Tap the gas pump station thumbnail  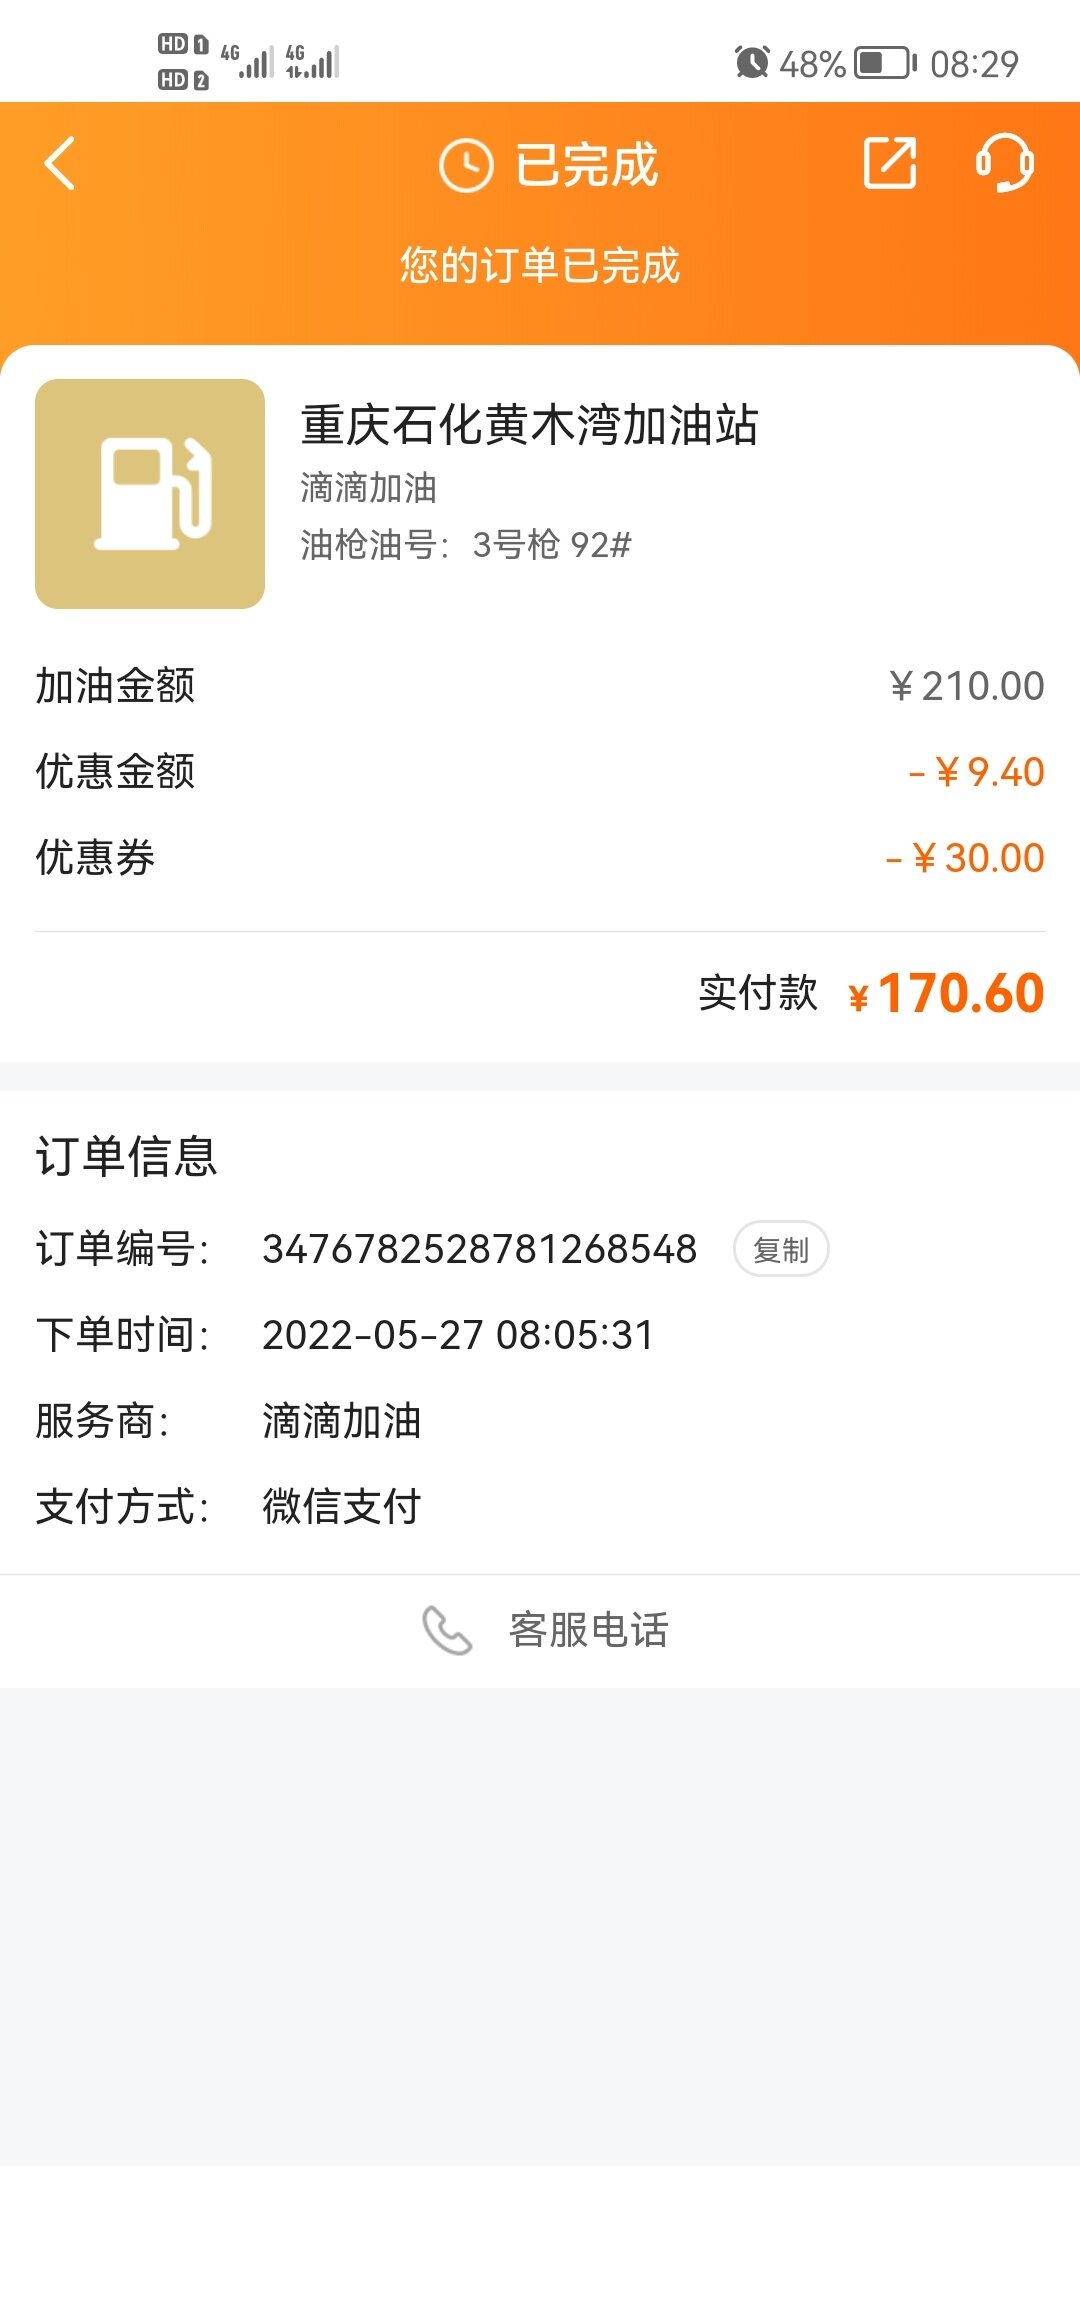150,494
